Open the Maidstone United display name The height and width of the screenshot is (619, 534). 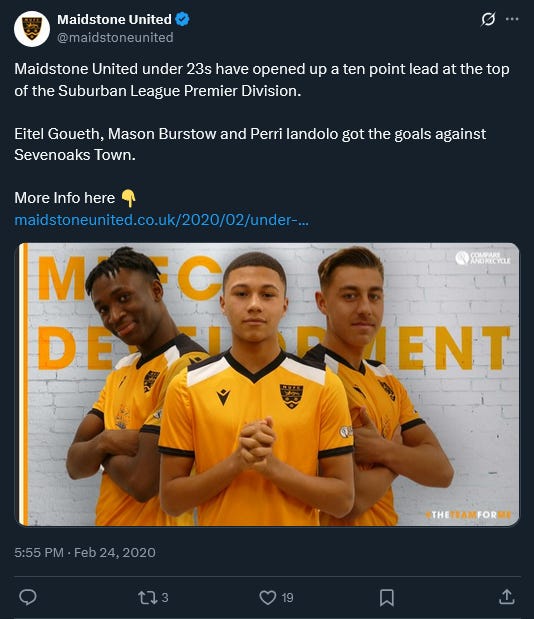[114, 19]
